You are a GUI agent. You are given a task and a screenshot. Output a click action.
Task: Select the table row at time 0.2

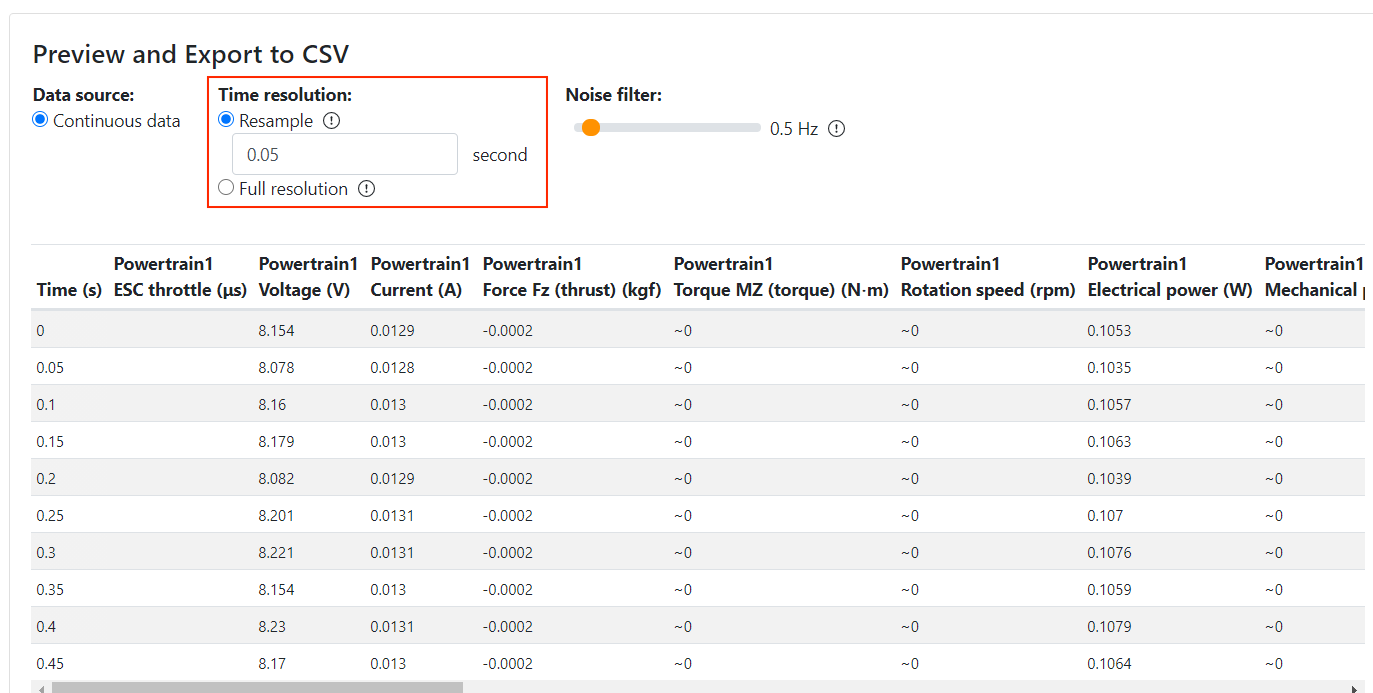(x=400, y=478)
